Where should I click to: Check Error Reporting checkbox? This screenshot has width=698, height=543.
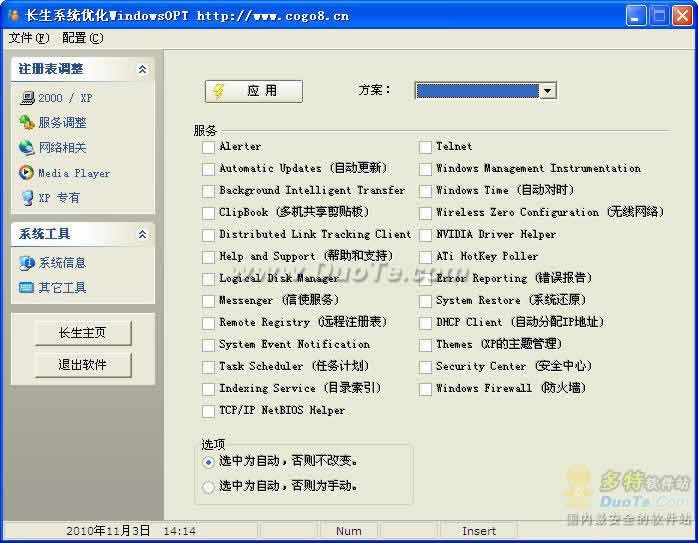(426, 279)
